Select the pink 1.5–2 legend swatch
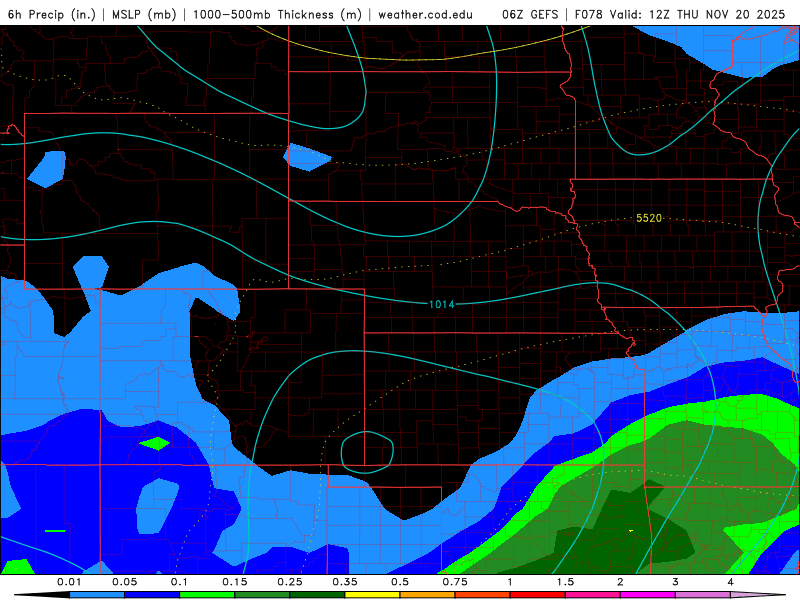Image resolution: width=800 pixels, height=600 pixels. [593, 595]
